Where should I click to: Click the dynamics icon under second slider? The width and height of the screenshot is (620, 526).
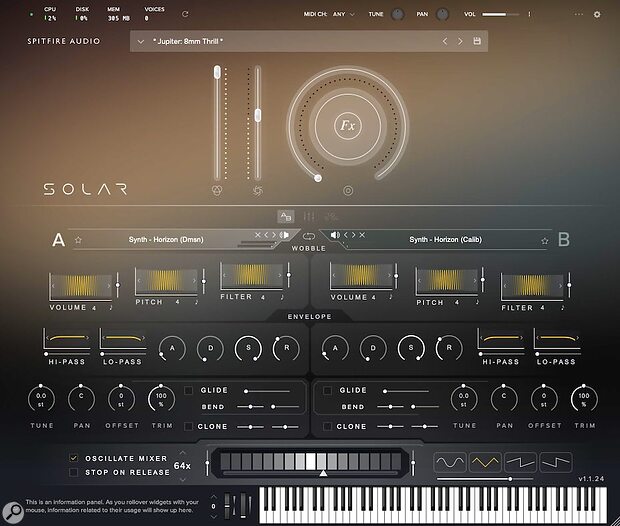[x=257, y=191]
